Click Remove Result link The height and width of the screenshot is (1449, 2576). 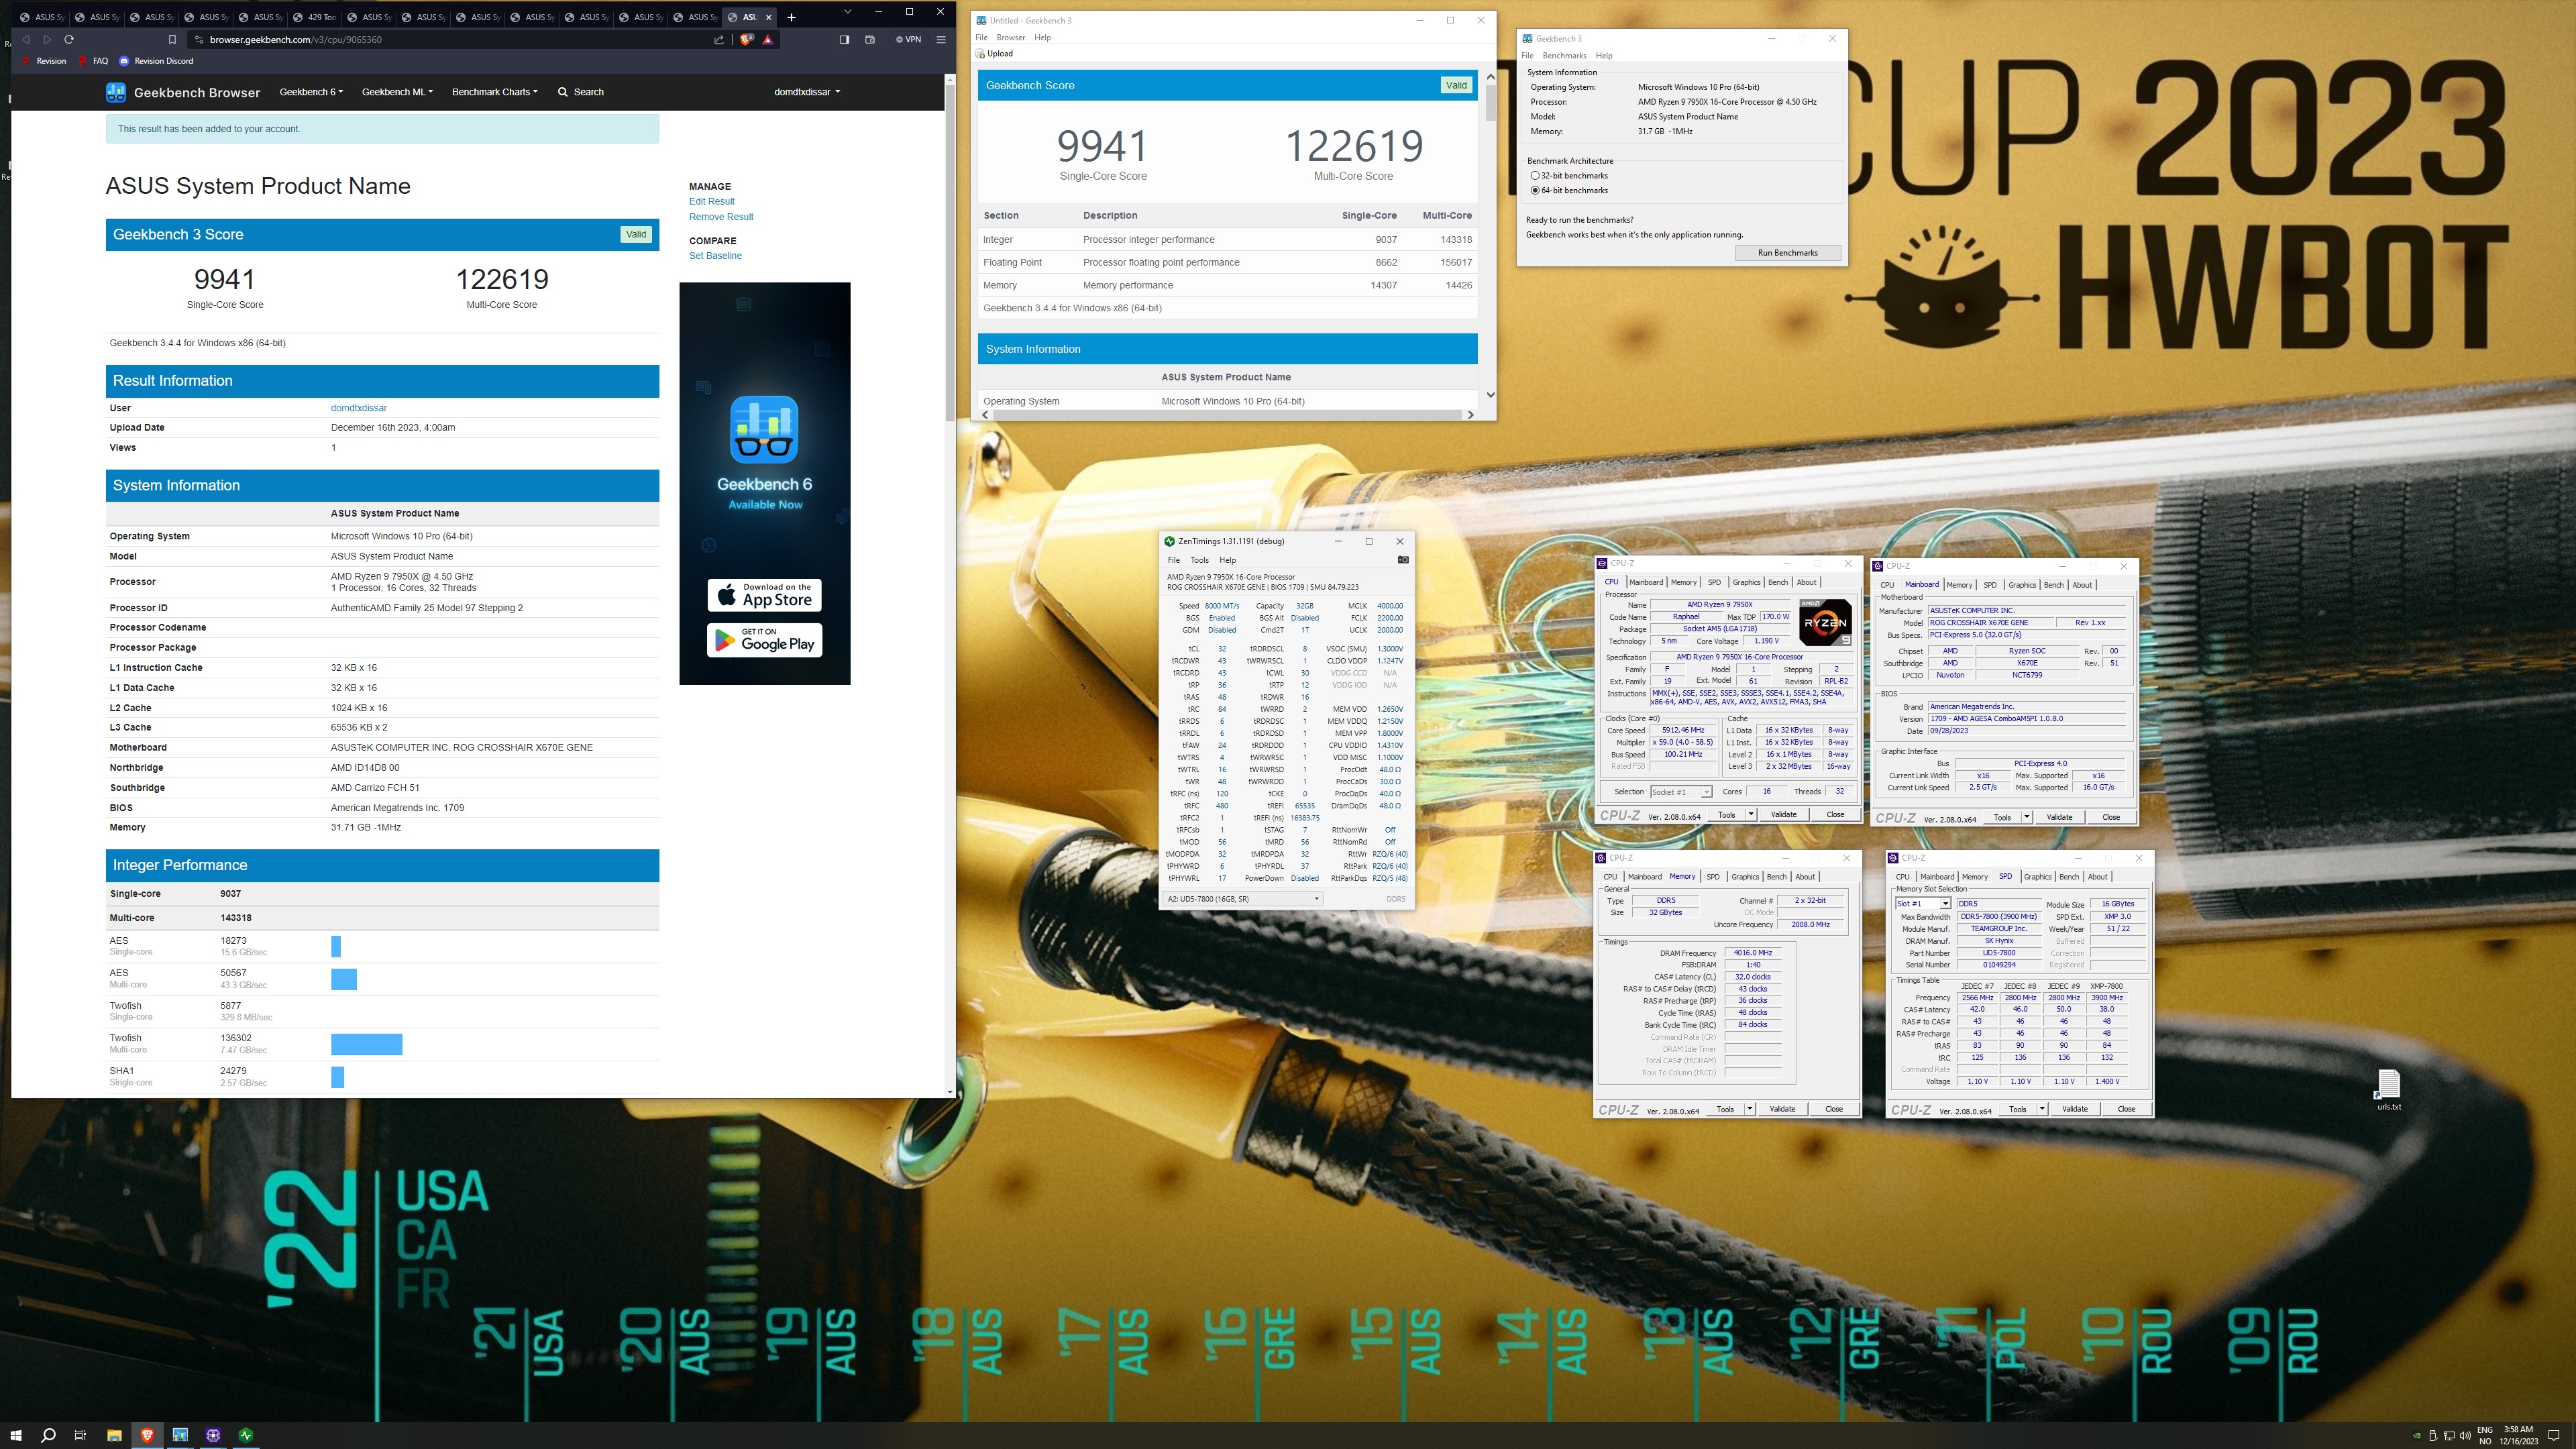(721, 217)
